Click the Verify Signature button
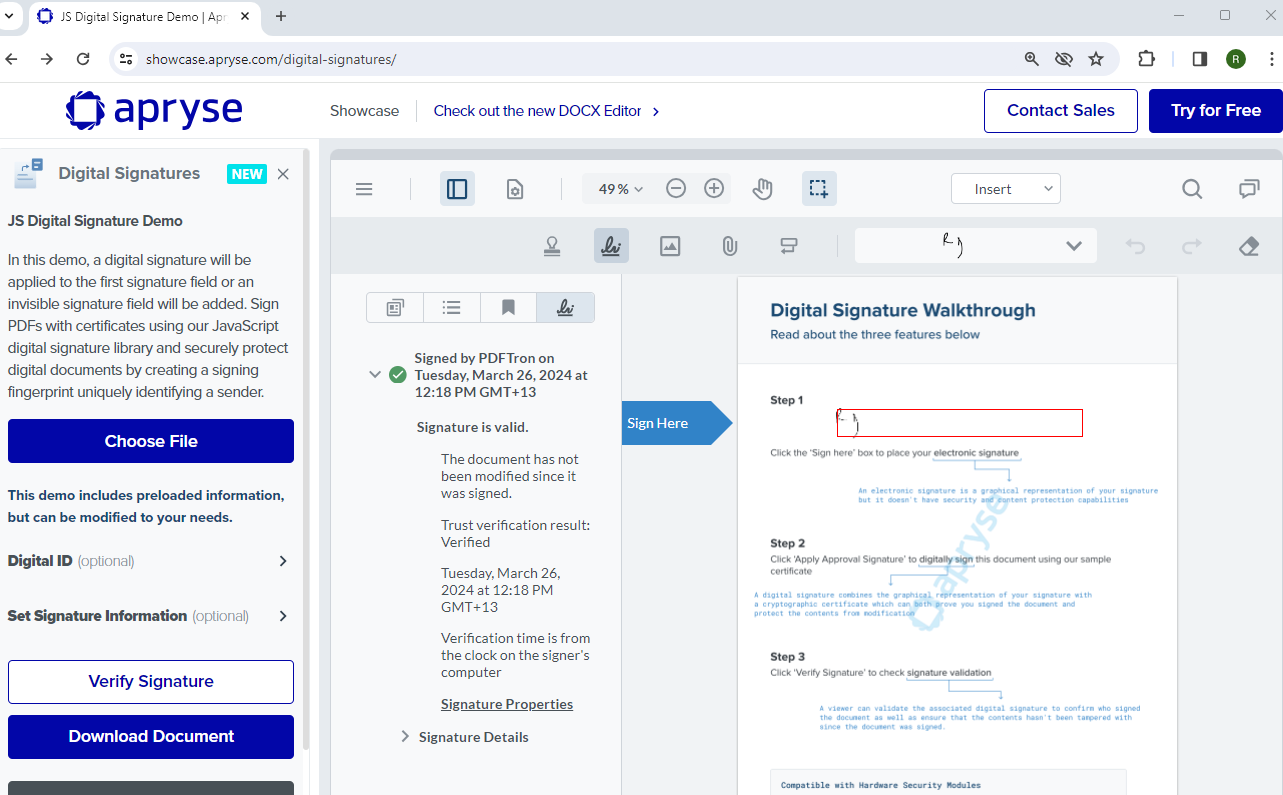 click(x=150, y=681)
